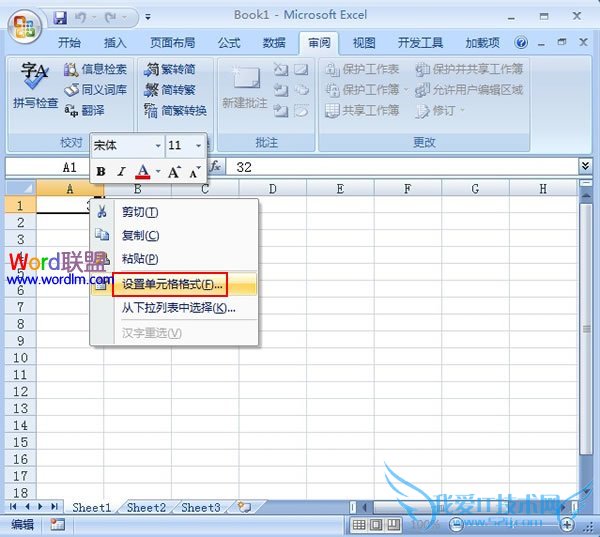Add a comment with 新建批注

tap(245, 87)
